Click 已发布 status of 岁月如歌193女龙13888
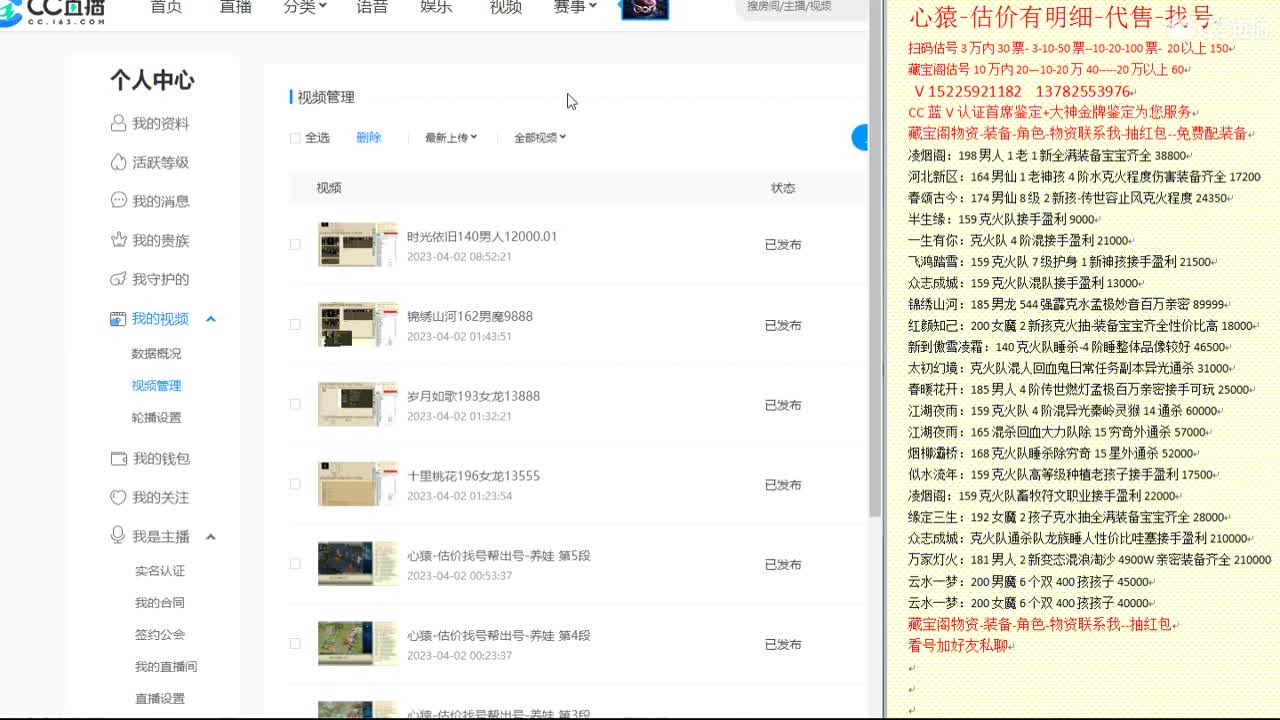1280x720 pixels. [783, 405]
